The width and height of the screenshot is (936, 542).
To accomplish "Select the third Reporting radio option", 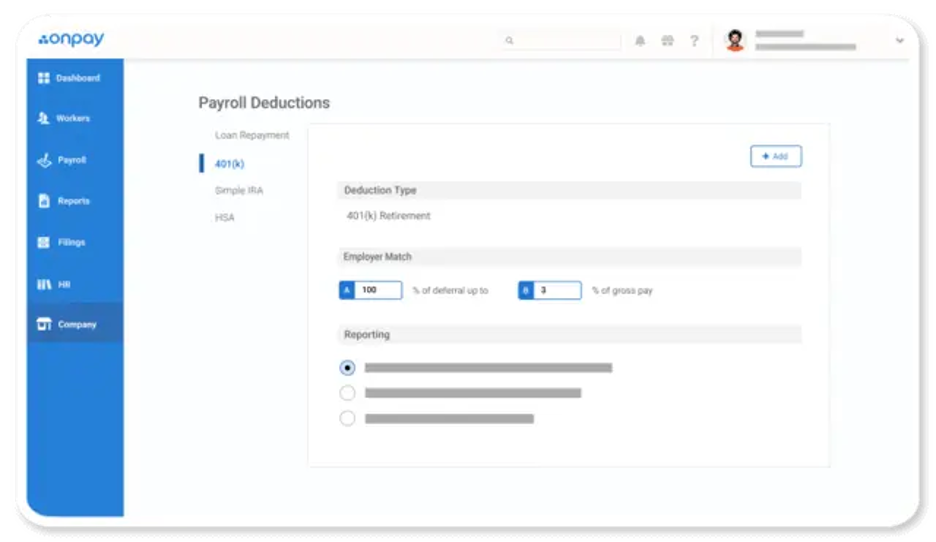I will (347, 418).
